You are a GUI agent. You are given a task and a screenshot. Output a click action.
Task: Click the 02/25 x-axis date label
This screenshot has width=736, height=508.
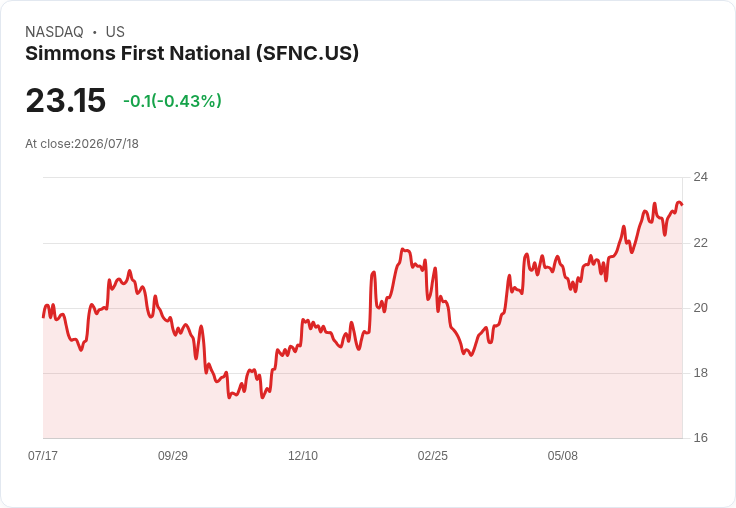pos(433,455)
